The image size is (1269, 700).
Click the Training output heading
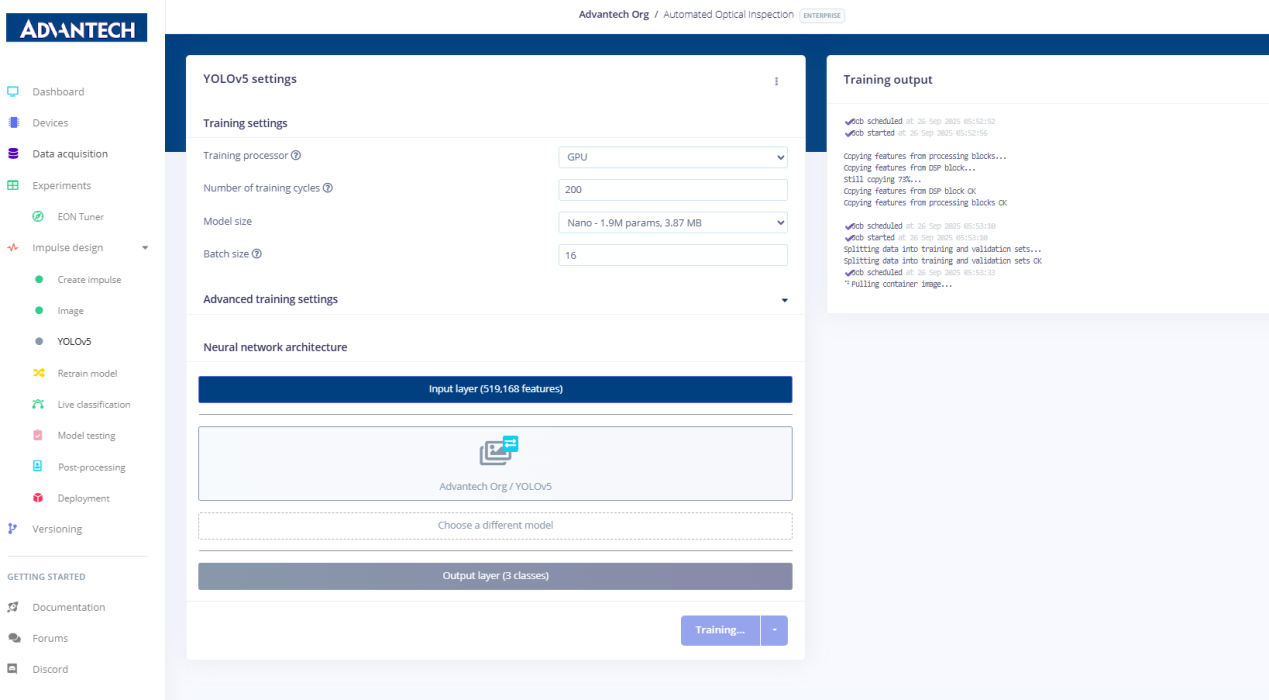click(x=888, y=79)
